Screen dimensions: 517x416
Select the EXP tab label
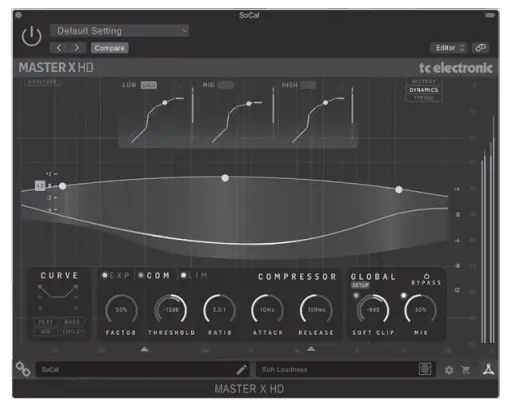(119, 276)
